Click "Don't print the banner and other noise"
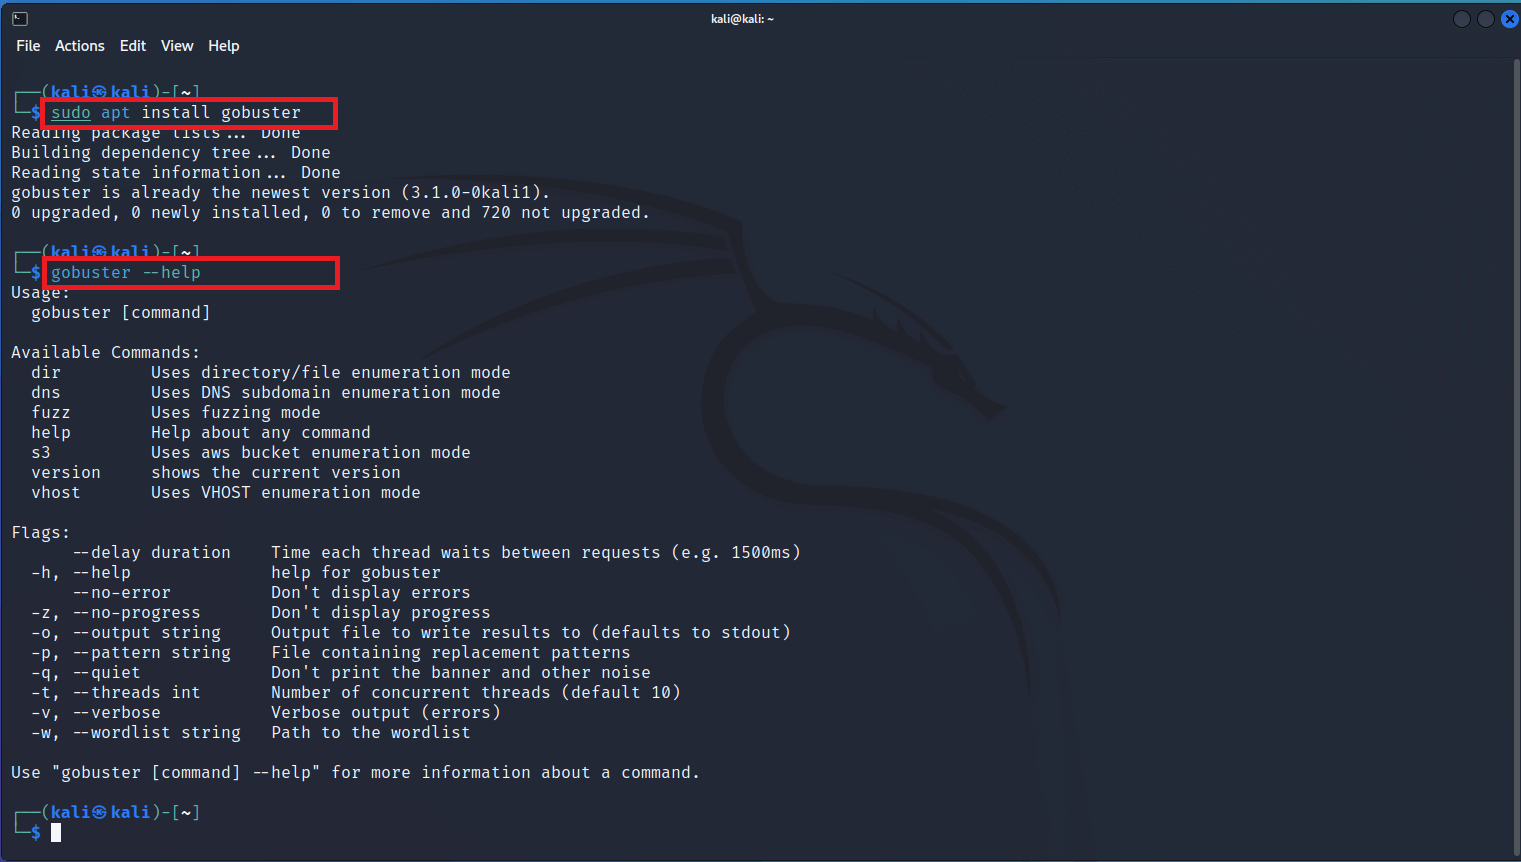The width and height of the screenshot is (1521, 862). [461, 673]
